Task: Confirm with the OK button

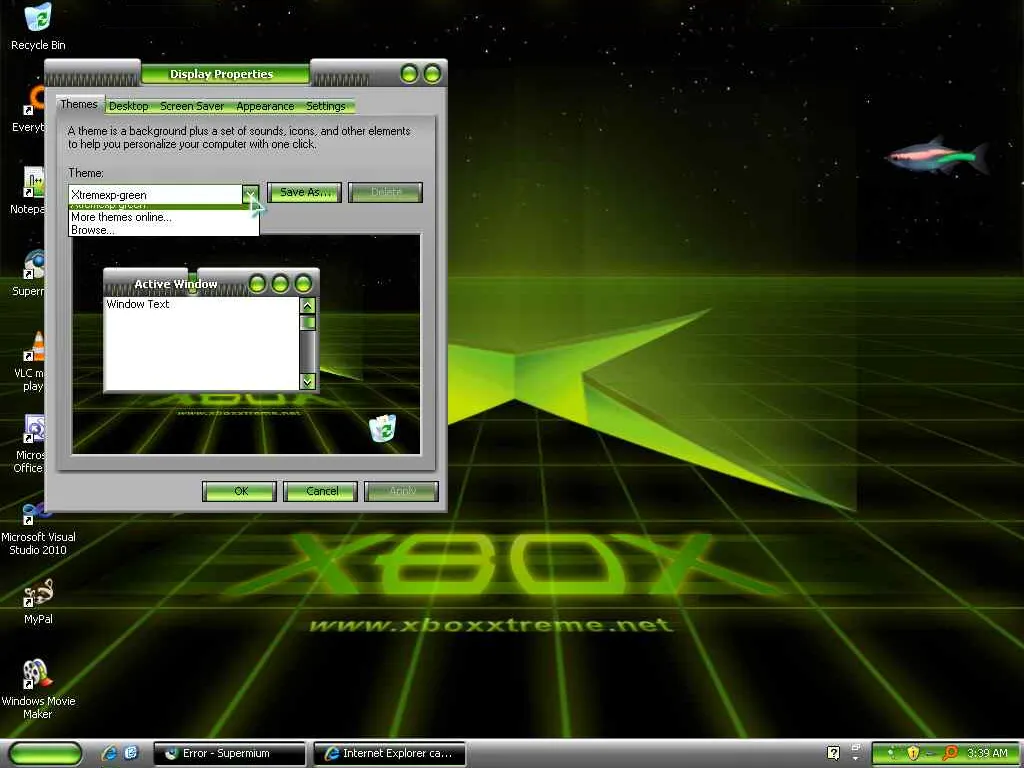Action: point(240,491)
